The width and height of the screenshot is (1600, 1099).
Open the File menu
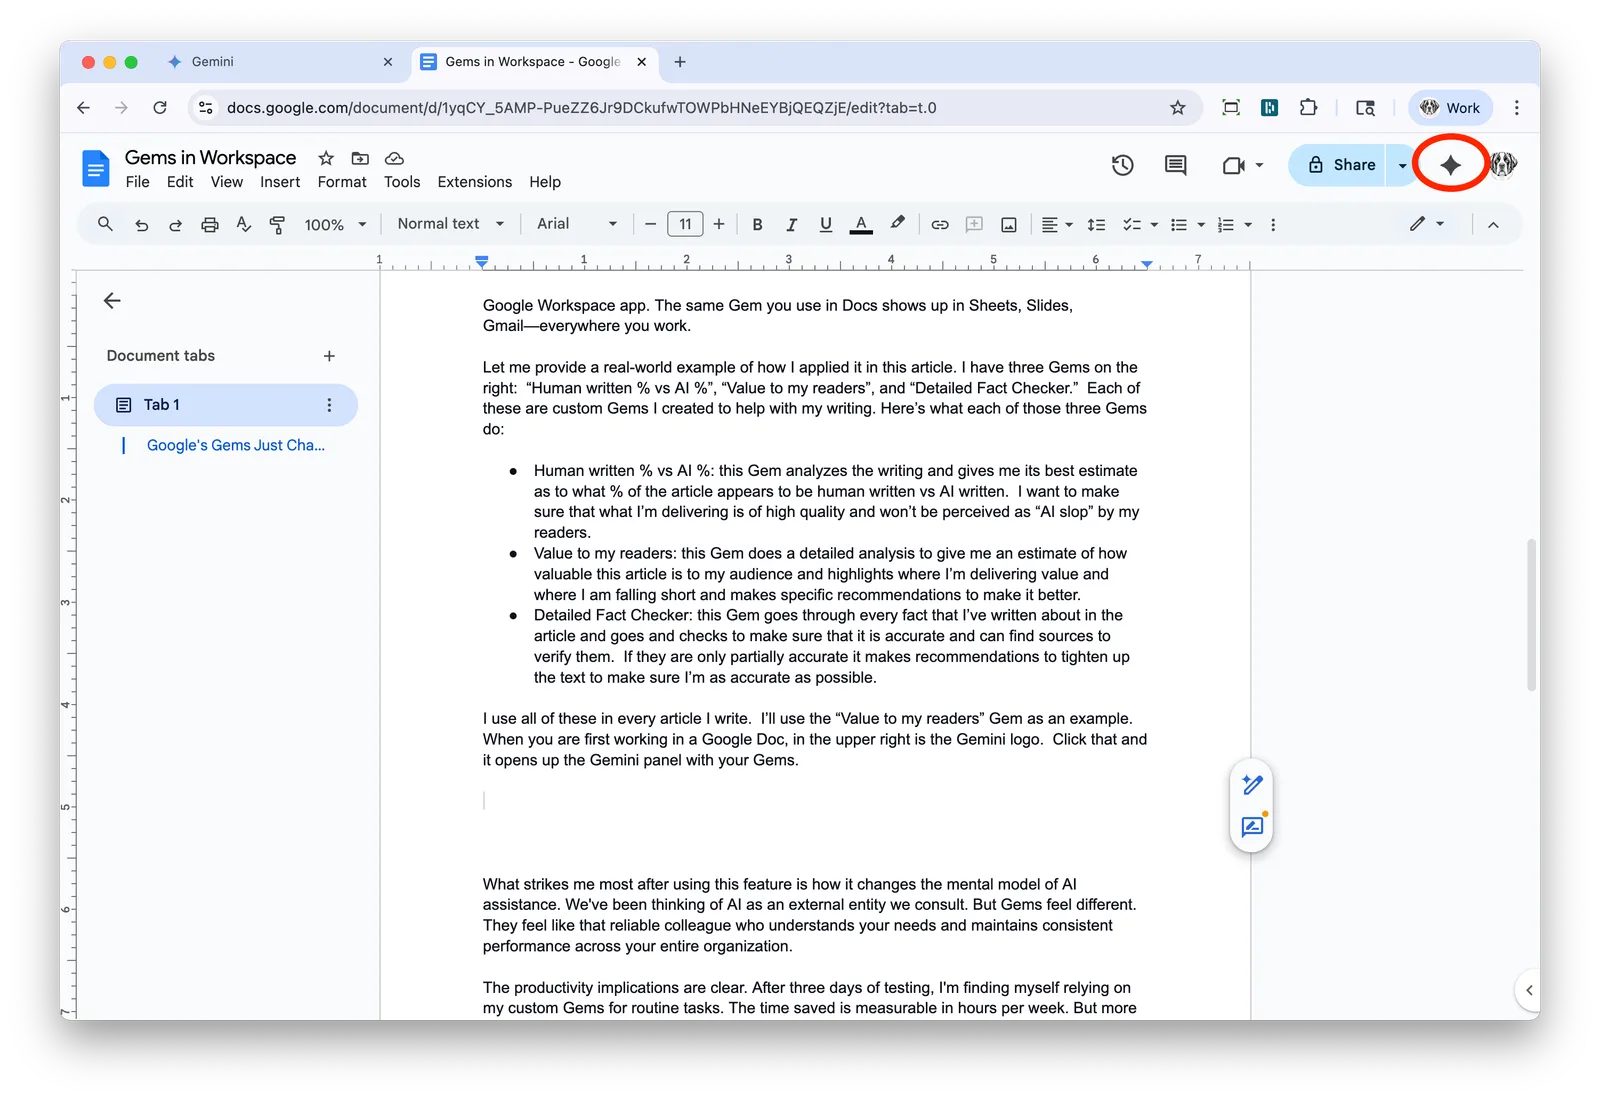137,182
